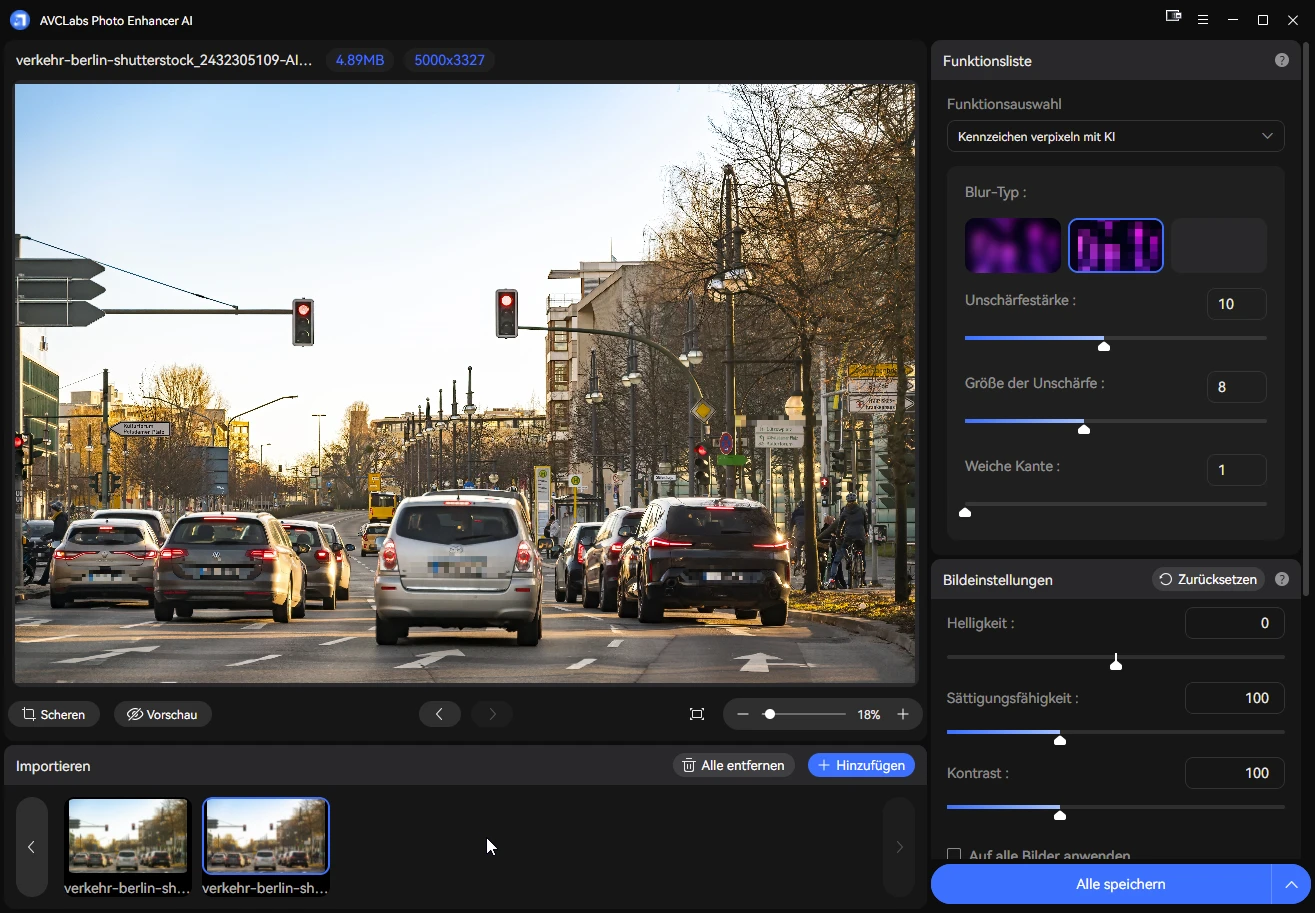Enable 'Auf alle Bilder anwenden' checkbox
Viewport: 1315px width, 913px height.
click(x=954, y=855)
